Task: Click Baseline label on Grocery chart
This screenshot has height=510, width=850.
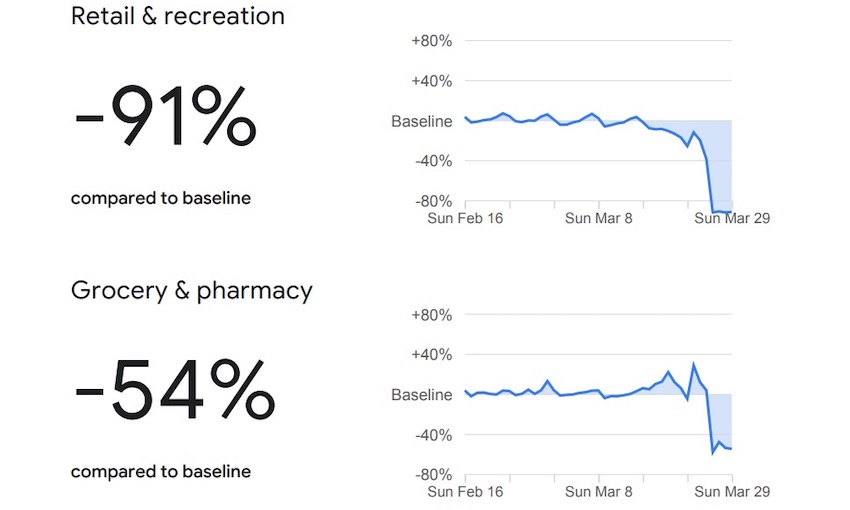Action: pyautogui.click(x=421, y=395)
